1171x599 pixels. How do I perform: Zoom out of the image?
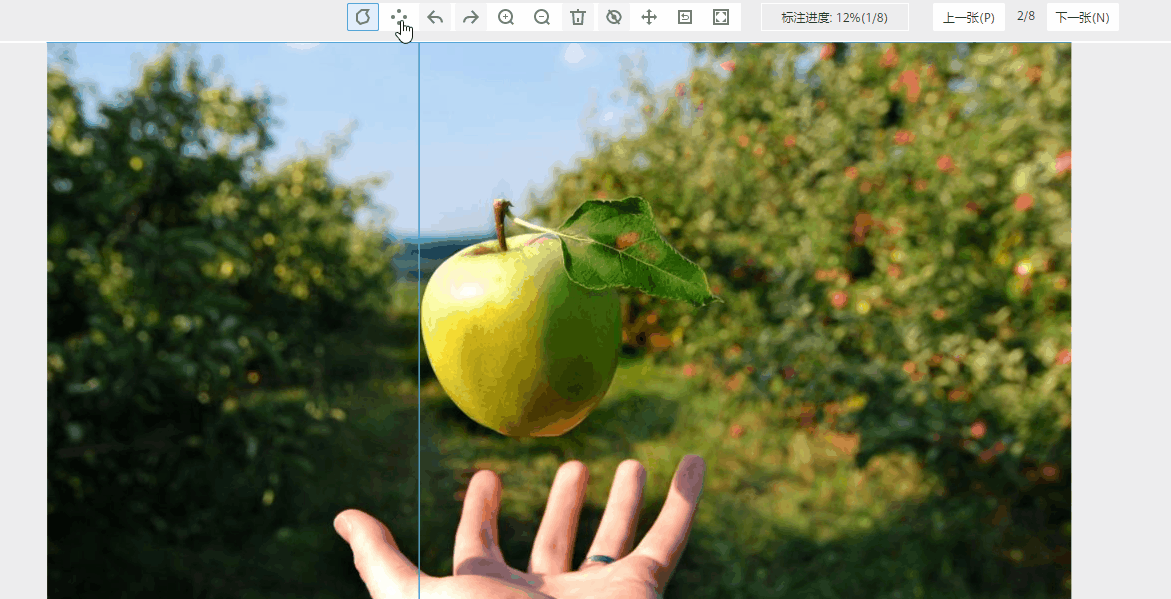point(542,17)
